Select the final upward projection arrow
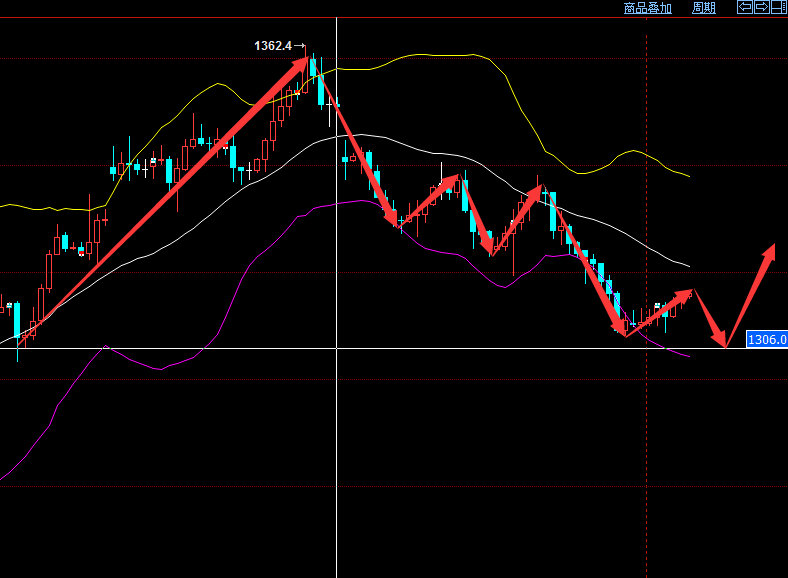The image size is (788, 578). click(x=750, y=295)
